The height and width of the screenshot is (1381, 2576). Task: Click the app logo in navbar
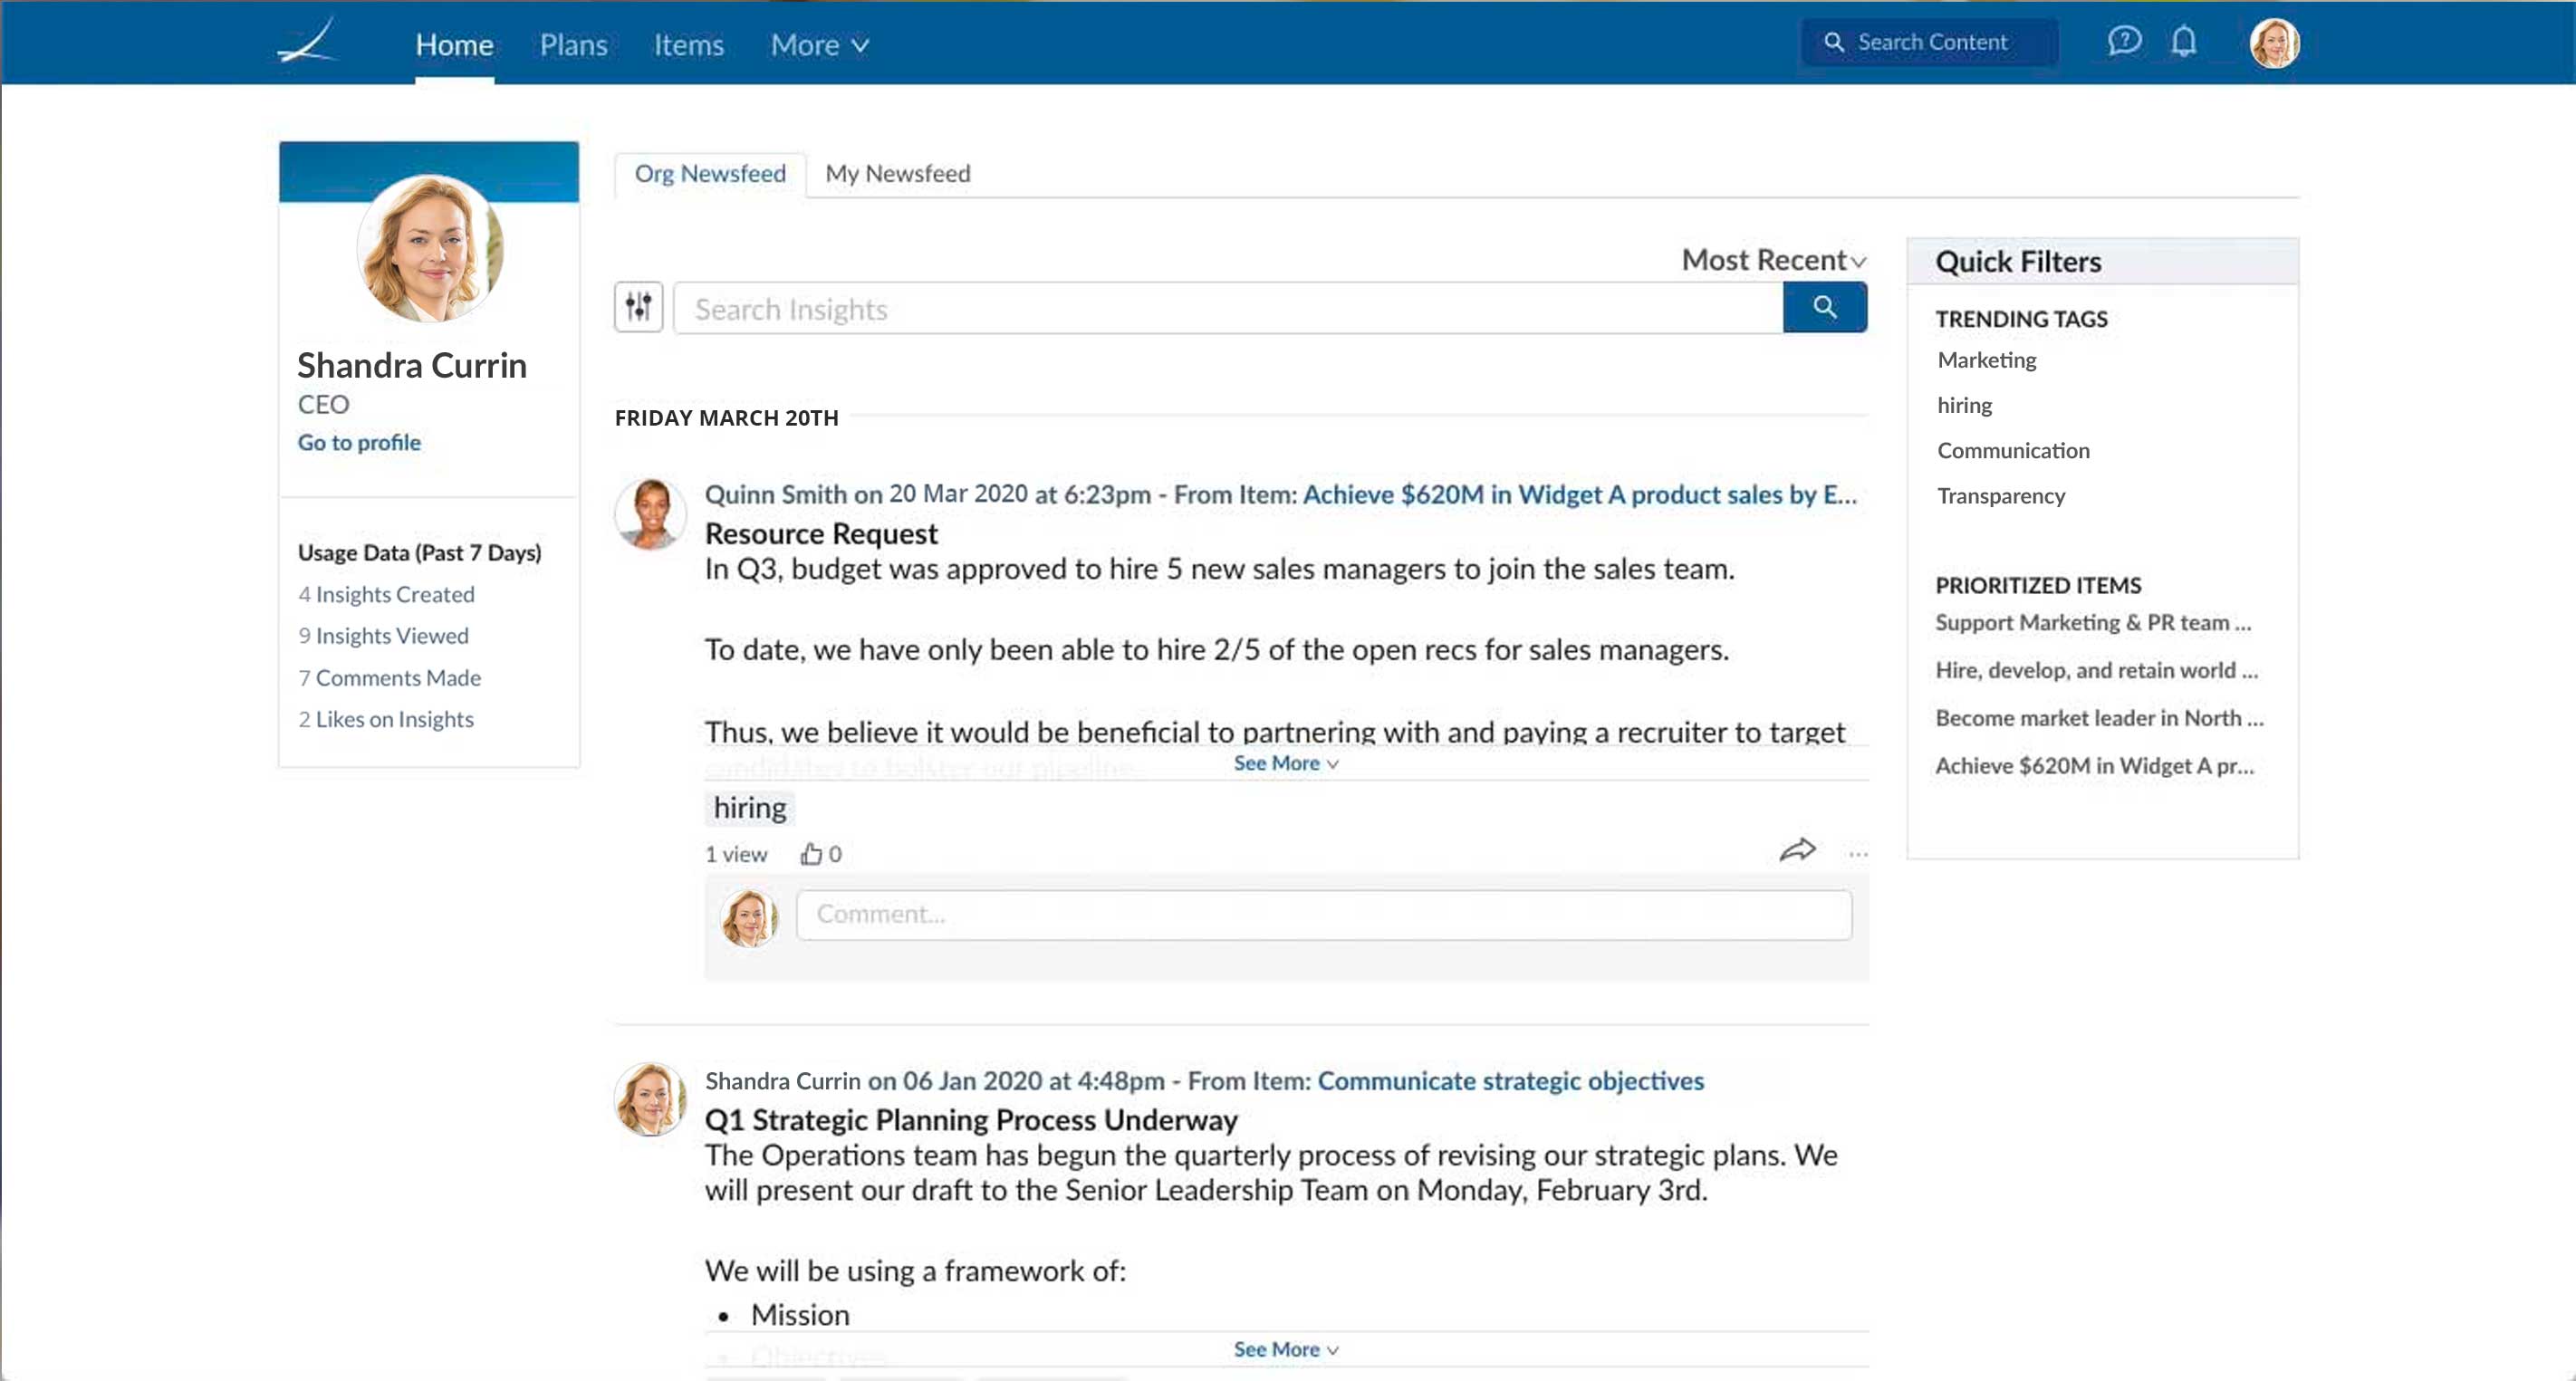coord(307,42)
